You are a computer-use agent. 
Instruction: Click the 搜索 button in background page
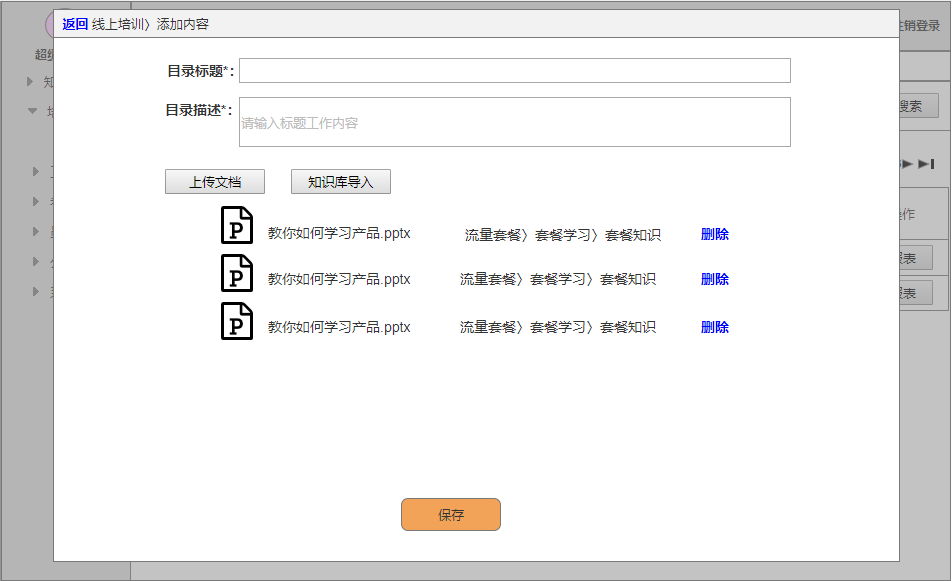919,106
